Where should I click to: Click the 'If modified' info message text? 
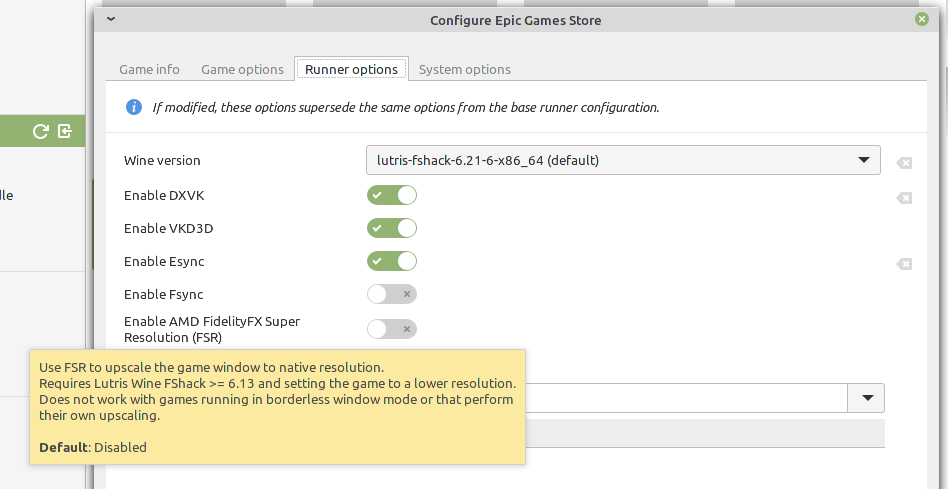coord(406,108)
